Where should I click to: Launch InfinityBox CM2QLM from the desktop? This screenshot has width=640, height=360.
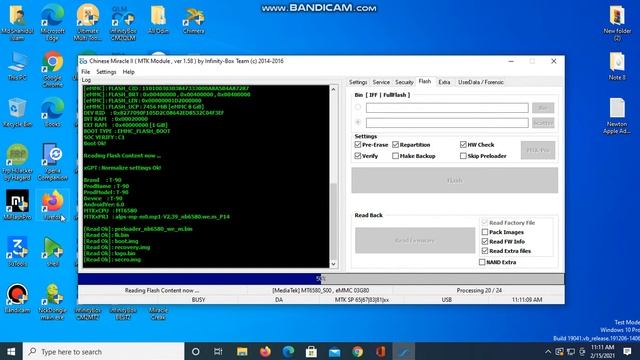123,23
